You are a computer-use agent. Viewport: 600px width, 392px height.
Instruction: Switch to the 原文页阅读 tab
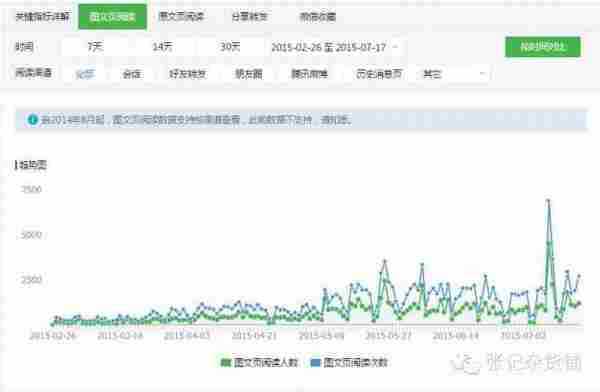pyautogui.click(x=181, y=16)
